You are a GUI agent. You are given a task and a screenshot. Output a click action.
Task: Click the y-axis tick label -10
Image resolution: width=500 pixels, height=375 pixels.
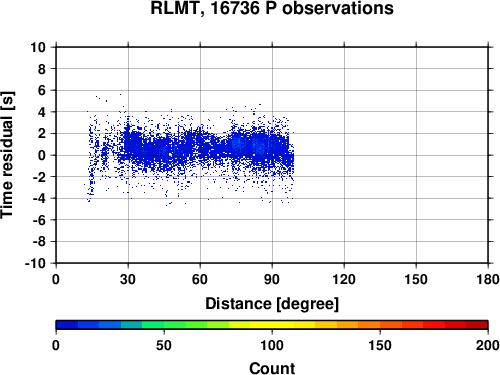tap(35, 263)
